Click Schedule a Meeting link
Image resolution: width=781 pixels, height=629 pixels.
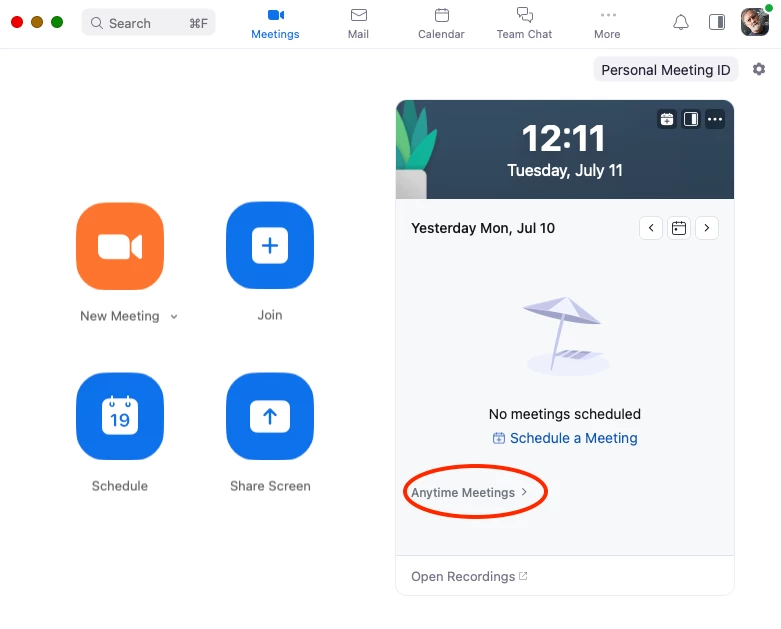[x=565, y=438]
